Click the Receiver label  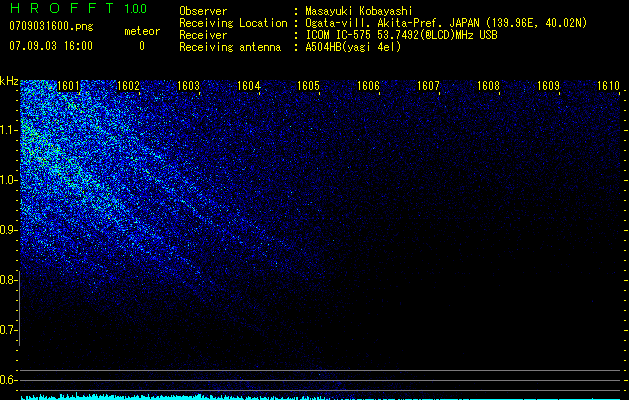(x=203, y=35)
